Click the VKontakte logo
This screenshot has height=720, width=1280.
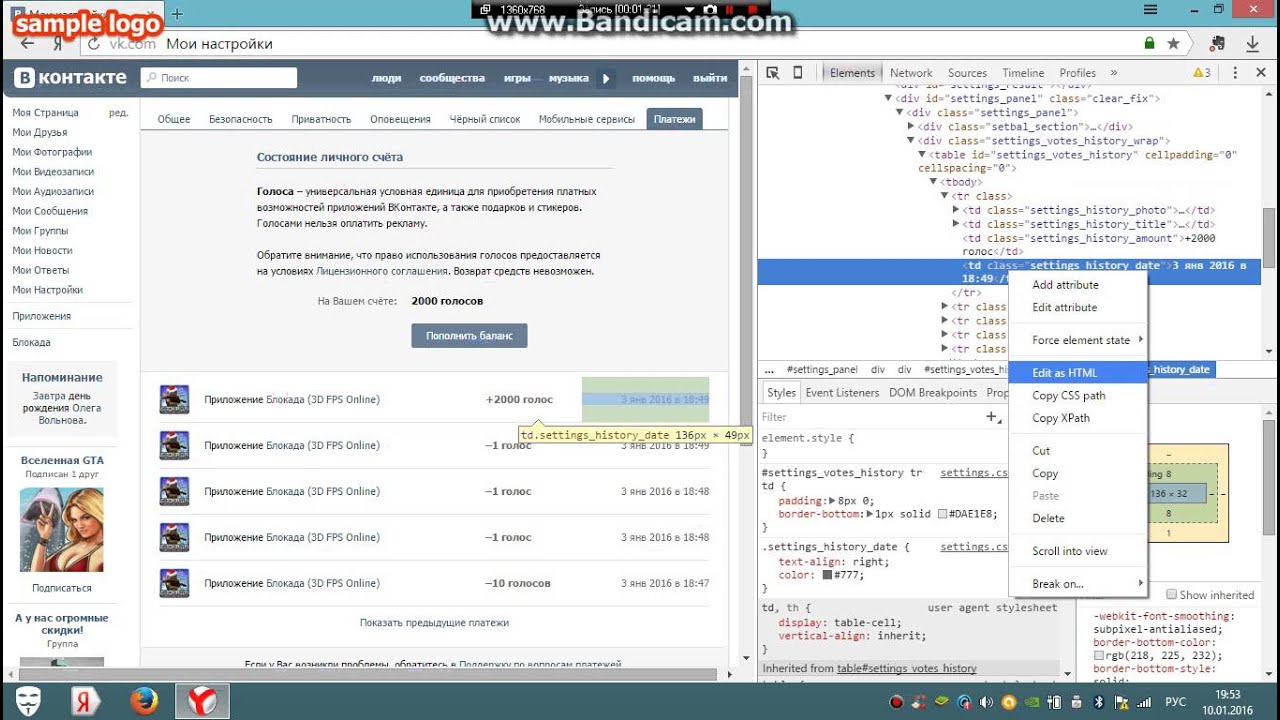[x=70, y=77]
